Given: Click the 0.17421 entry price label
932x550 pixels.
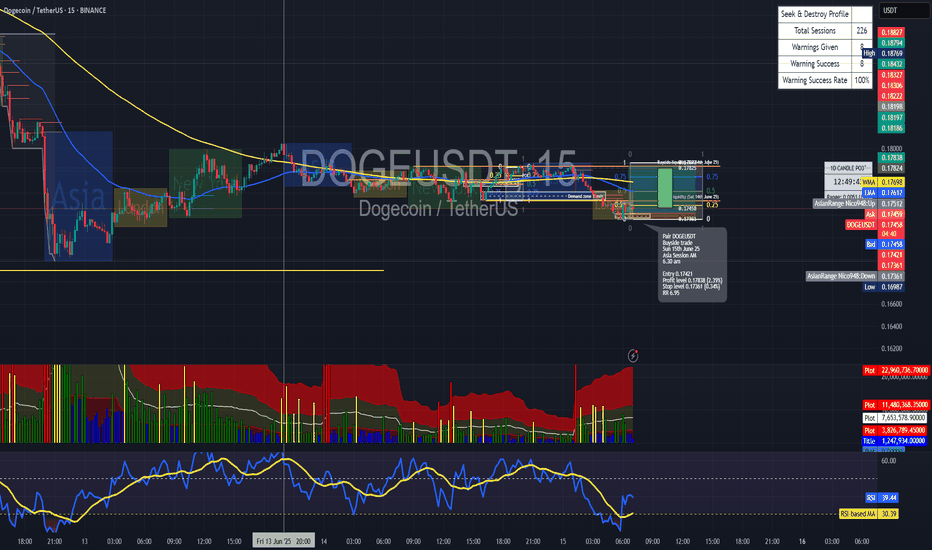Looking at the screenshot, I should (892, 255).
